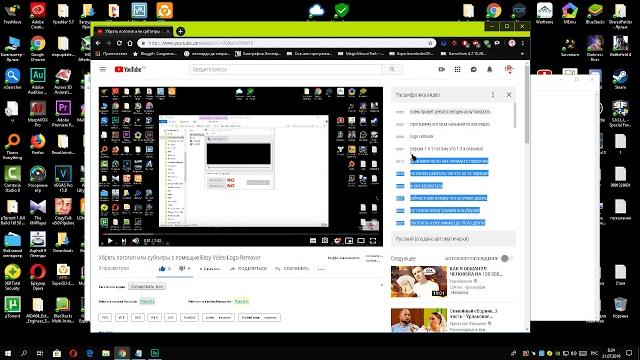Open the YouTube apps grid icon

458,69
